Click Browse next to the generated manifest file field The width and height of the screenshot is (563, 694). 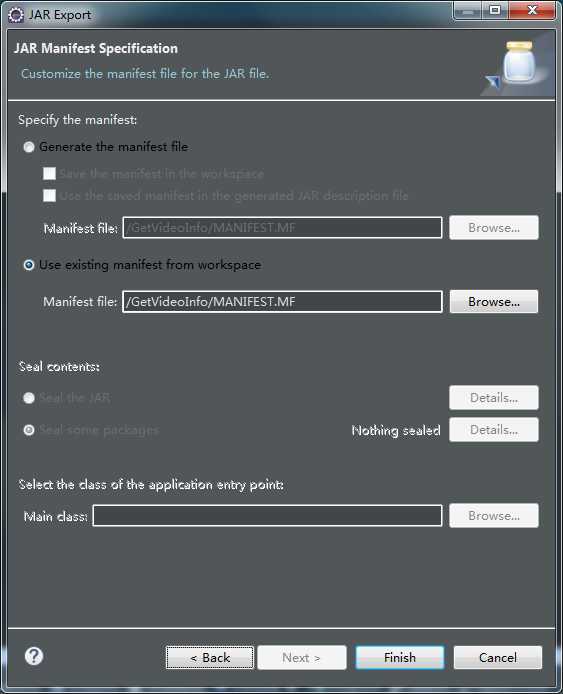(494, 227)
